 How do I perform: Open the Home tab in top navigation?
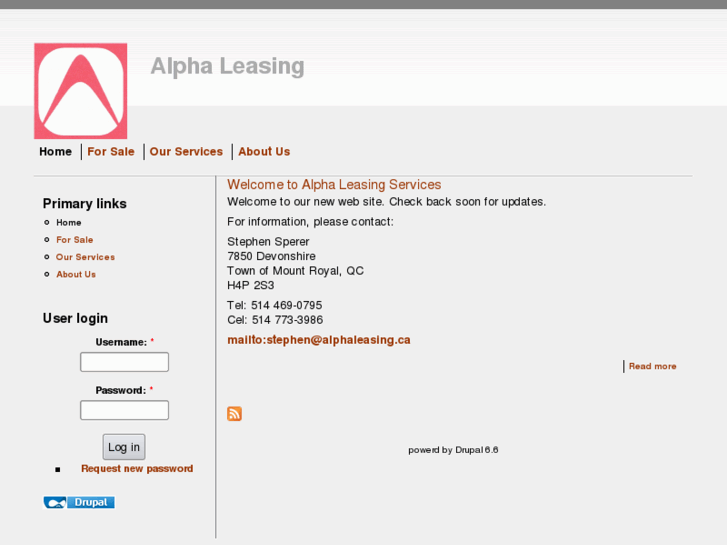coord(55,152)
